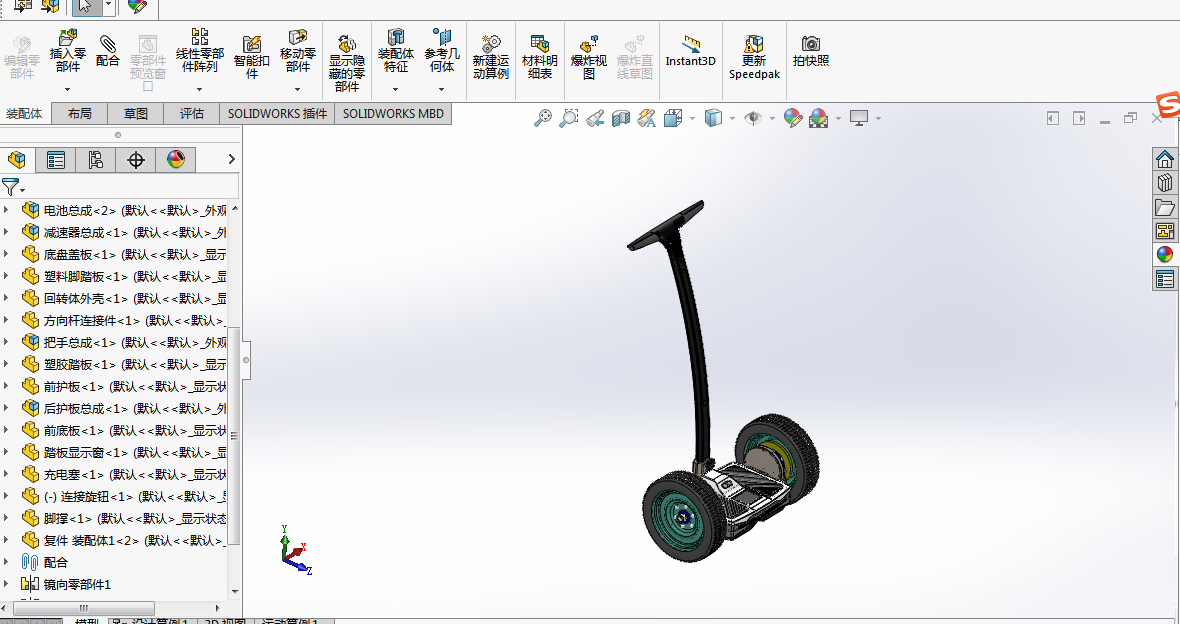Click Apply Scene icon
The height and width of the screenshot is (624, 1180).
tap(819, 118)
